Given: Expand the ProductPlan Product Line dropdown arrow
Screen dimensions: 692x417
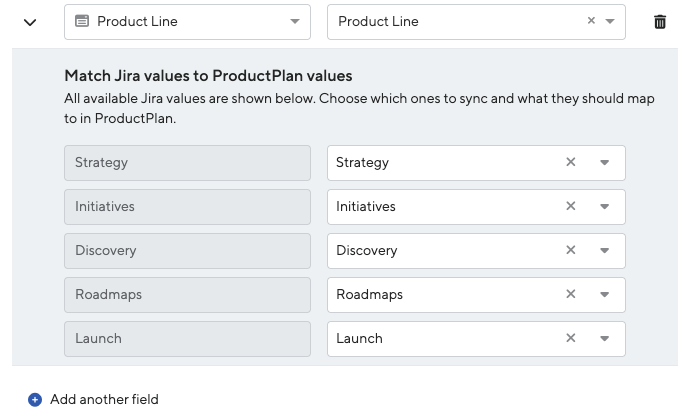Looking at the screenshot, I should coord(610,21).
